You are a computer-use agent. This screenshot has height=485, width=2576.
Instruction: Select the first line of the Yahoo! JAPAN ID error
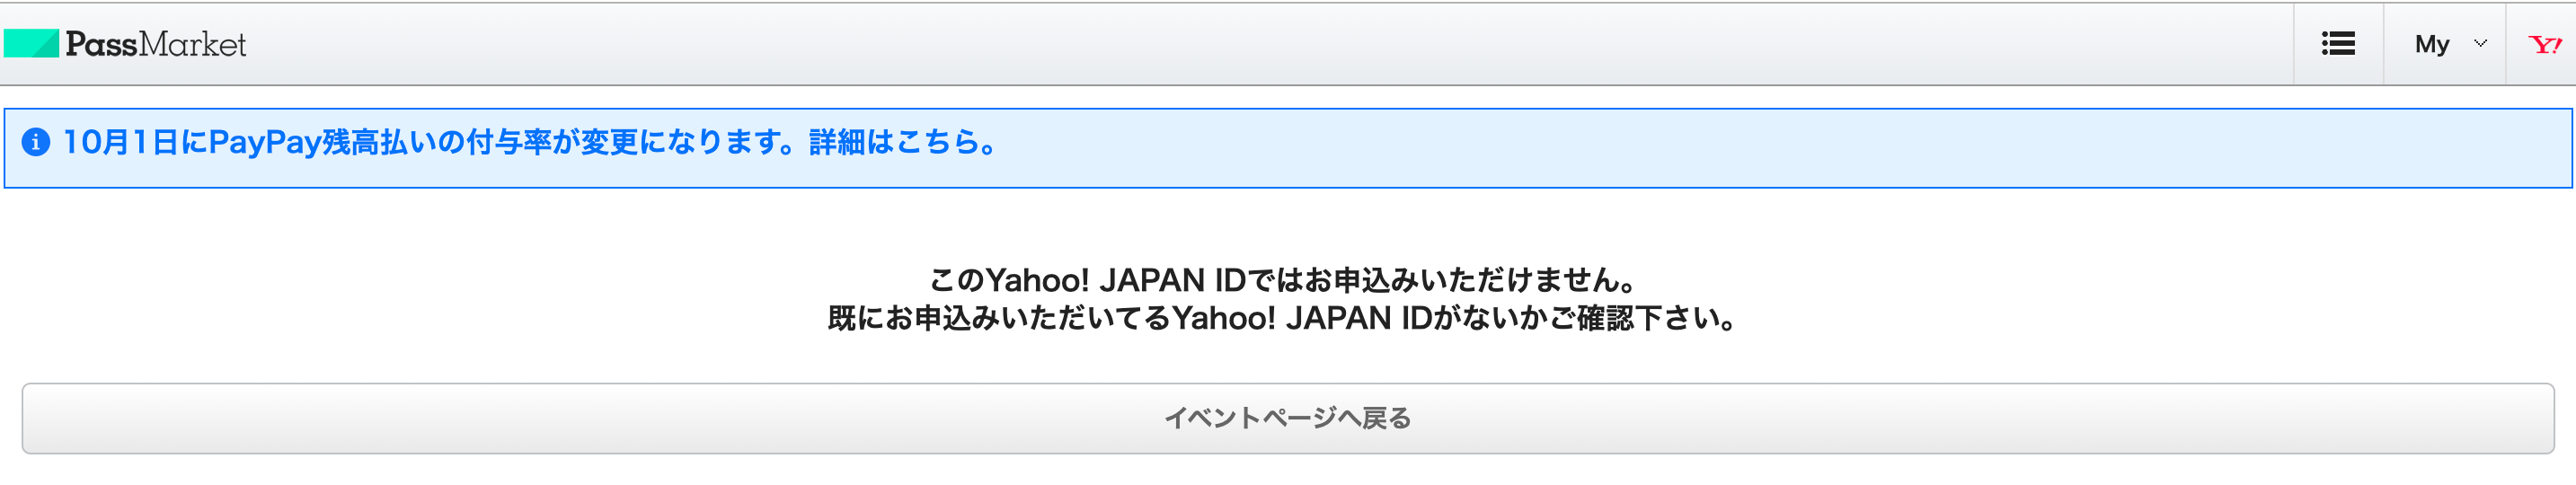pos(1287,279)
